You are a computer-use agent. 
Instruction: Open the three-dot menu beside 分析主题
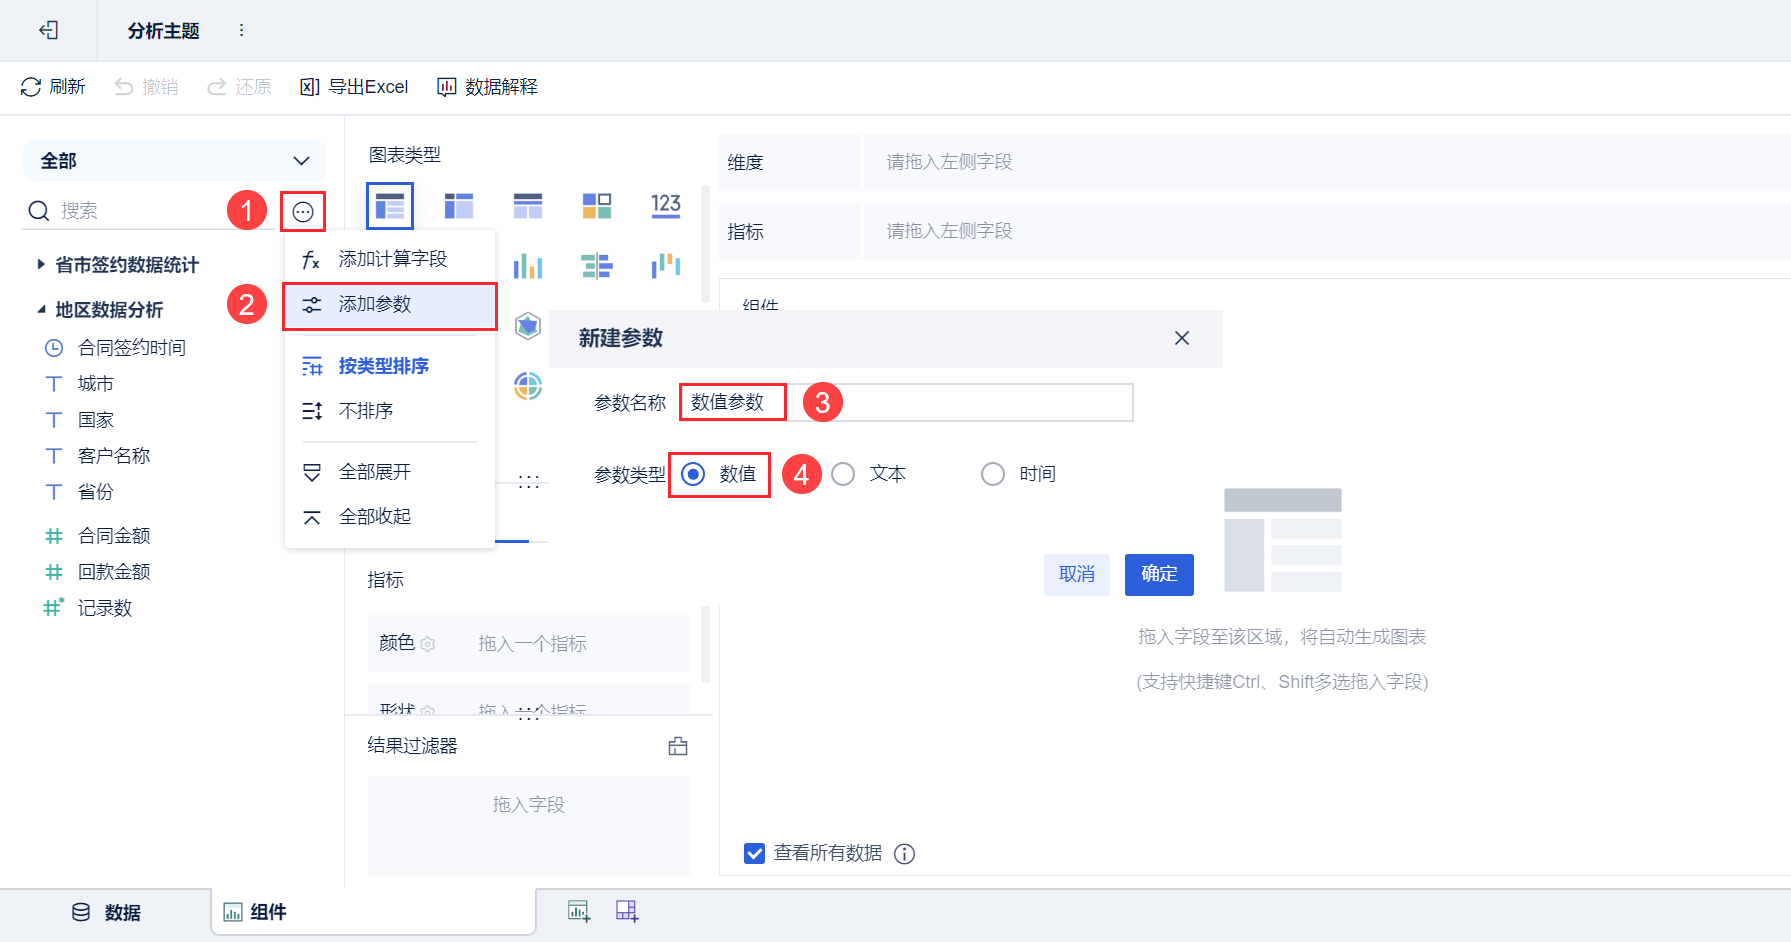(x=241, y=30)
